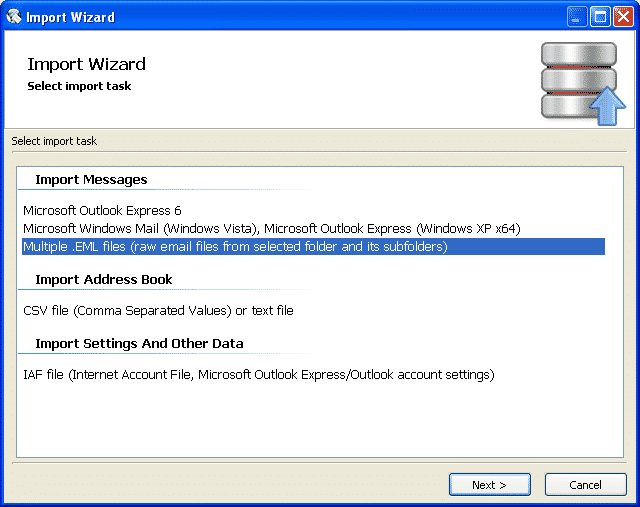Click Import Settings And Other Data header
Screen dimensions: 640x507
139,343
